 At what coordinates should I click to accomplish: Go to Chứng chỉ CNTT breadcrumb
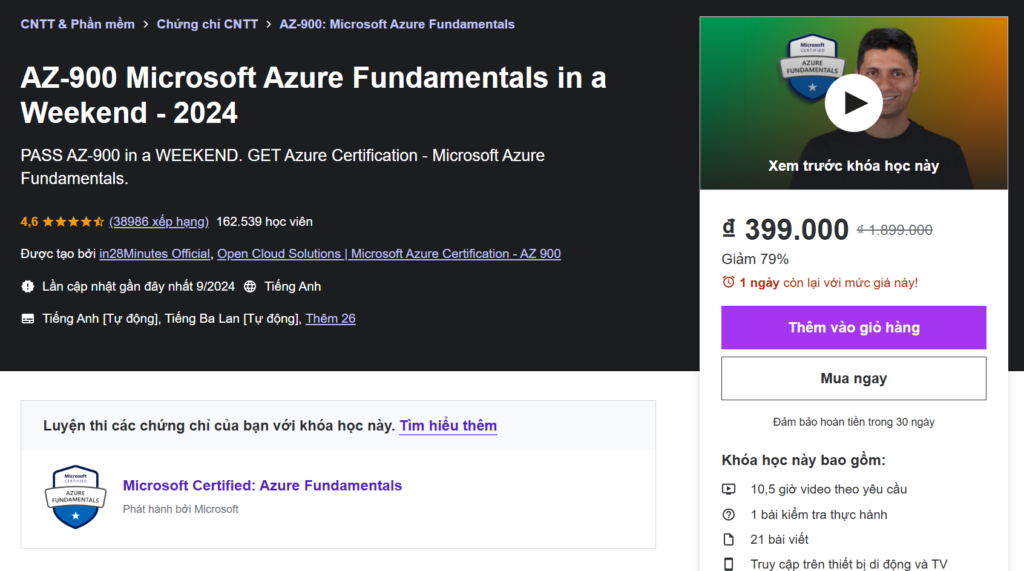(x=207, y=24)
